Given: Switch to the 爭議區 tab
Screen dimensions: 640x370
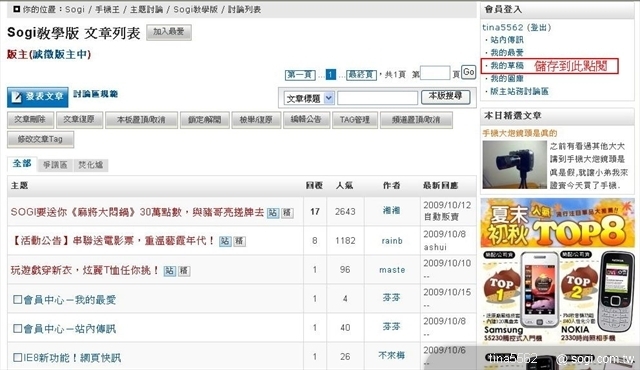Looking at the screenshot, I should (55, 165).
